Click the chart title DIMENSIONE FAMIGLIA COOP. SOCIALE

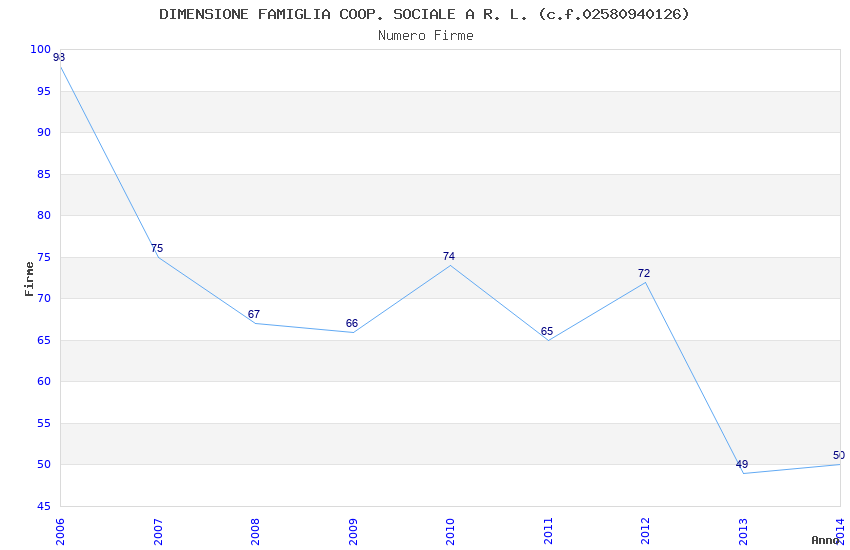(x=424, y=14)
